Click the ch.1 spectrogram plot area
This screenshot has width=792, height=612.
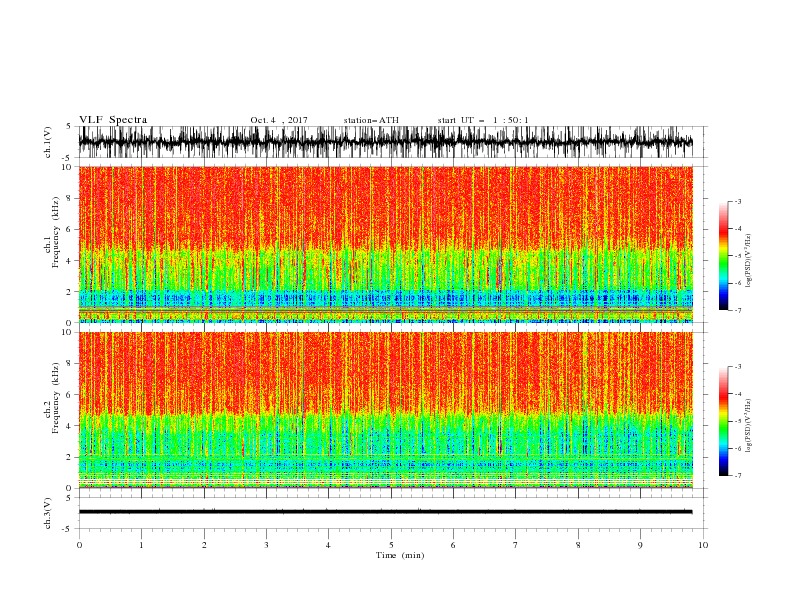click(x=385, y=244)
